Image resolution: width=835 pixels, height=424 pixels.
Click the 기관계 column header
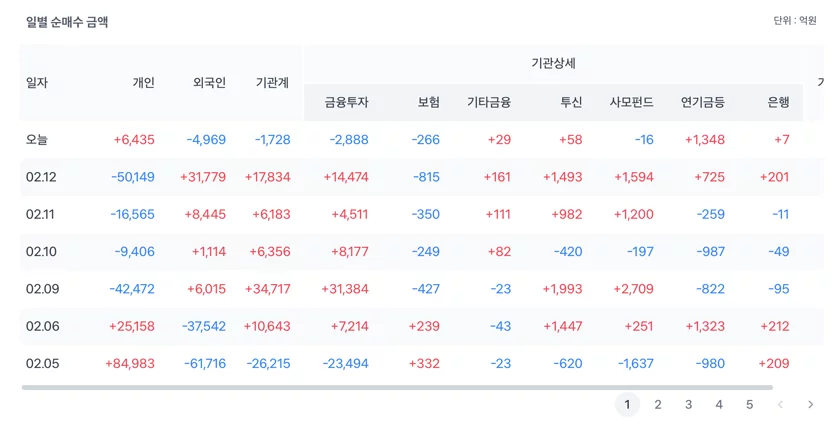pyautogui.click(x=272, y=83)
